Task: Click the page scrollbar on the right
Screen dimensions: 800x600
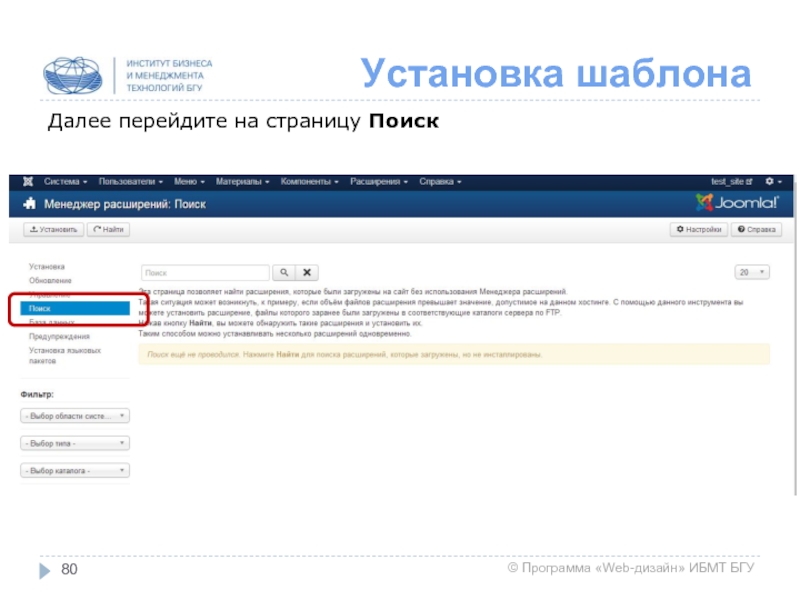Action: (x=795, y=337)
